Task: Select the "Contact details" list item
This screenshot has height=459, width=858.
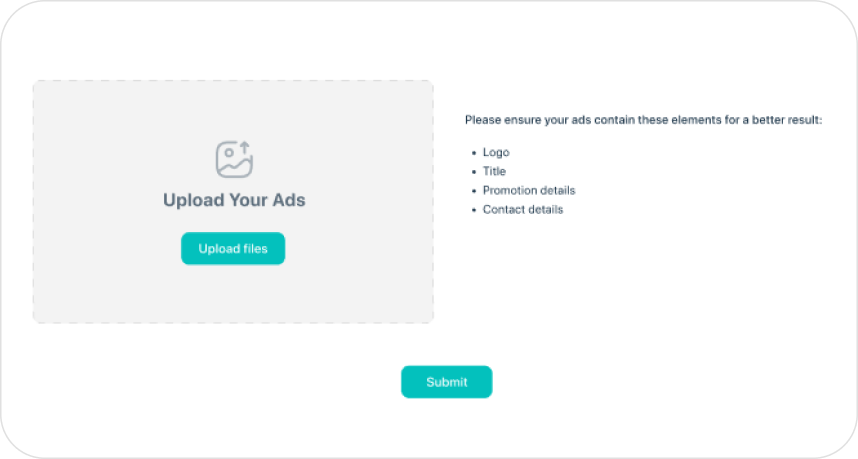Action: point(523,210)
